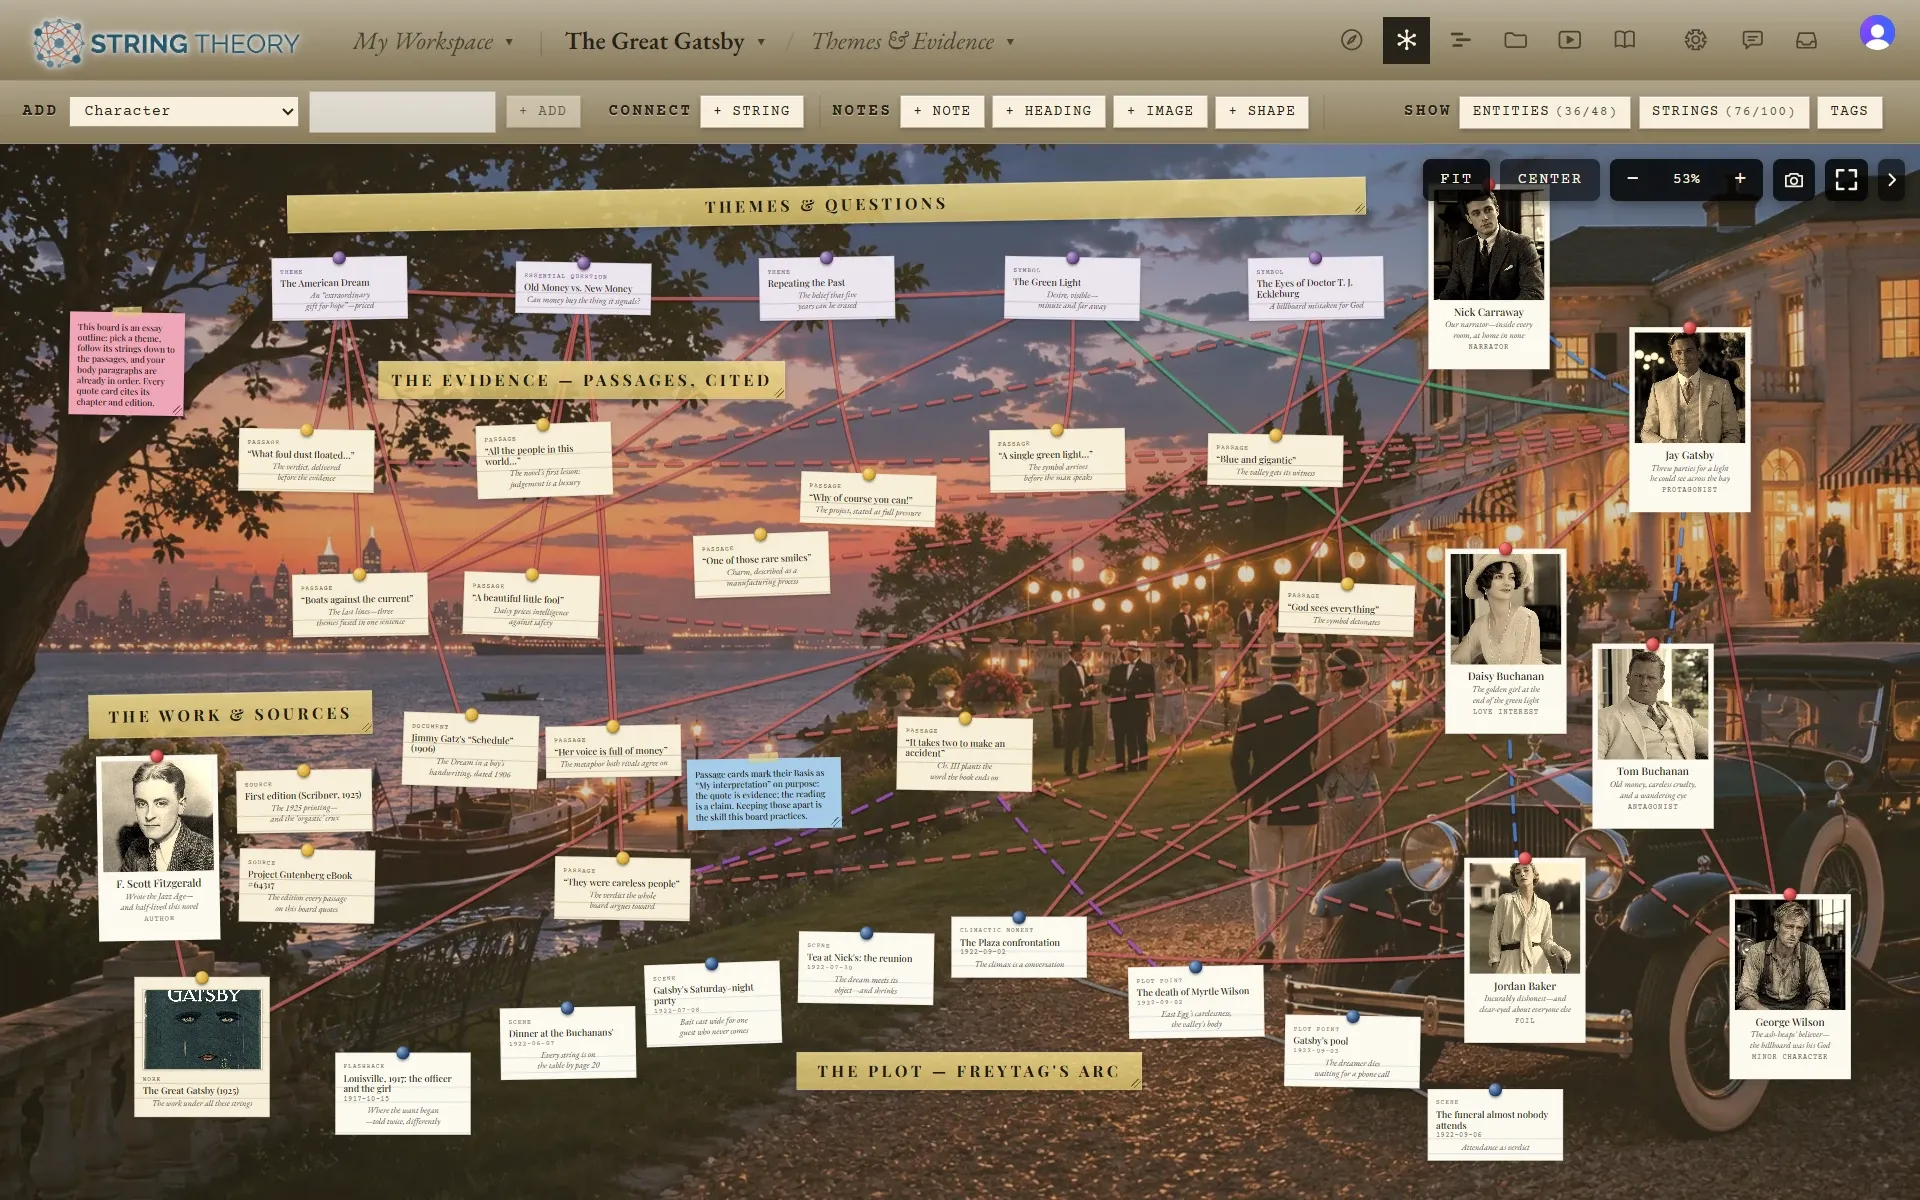Open the folder files icon
This screenshot has height=1200, width=1920.
pyautogui.click(x=1515, y=40)
